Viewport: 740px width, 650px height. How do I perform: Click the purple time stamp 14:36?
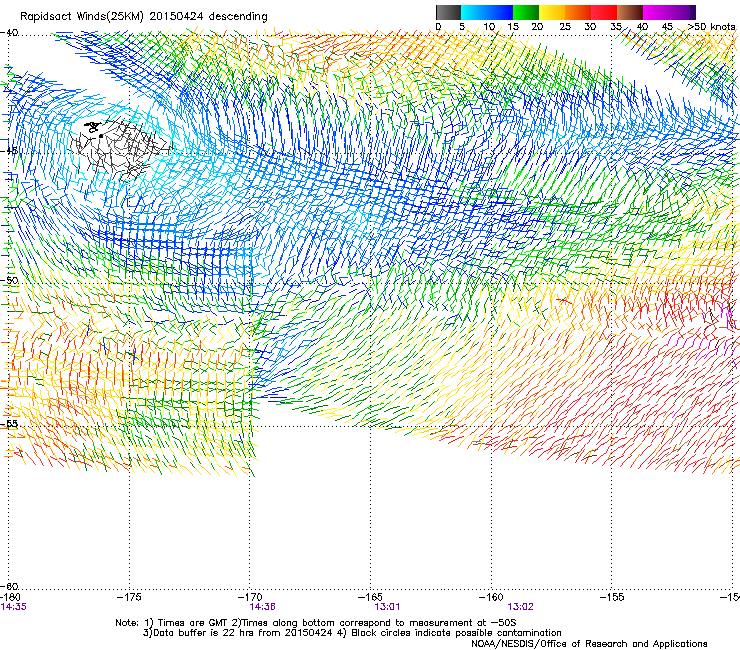(262, 607)
